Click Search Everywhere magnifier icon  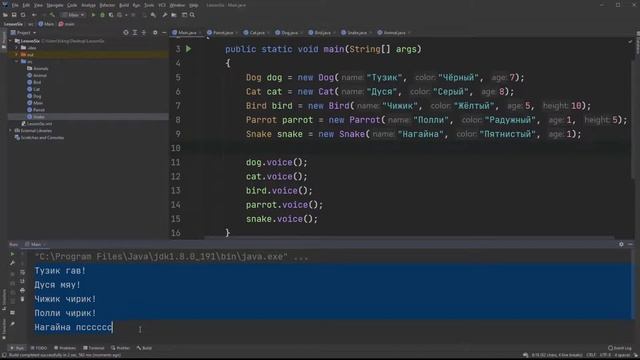pyautogui.click(x=192, y=15)
